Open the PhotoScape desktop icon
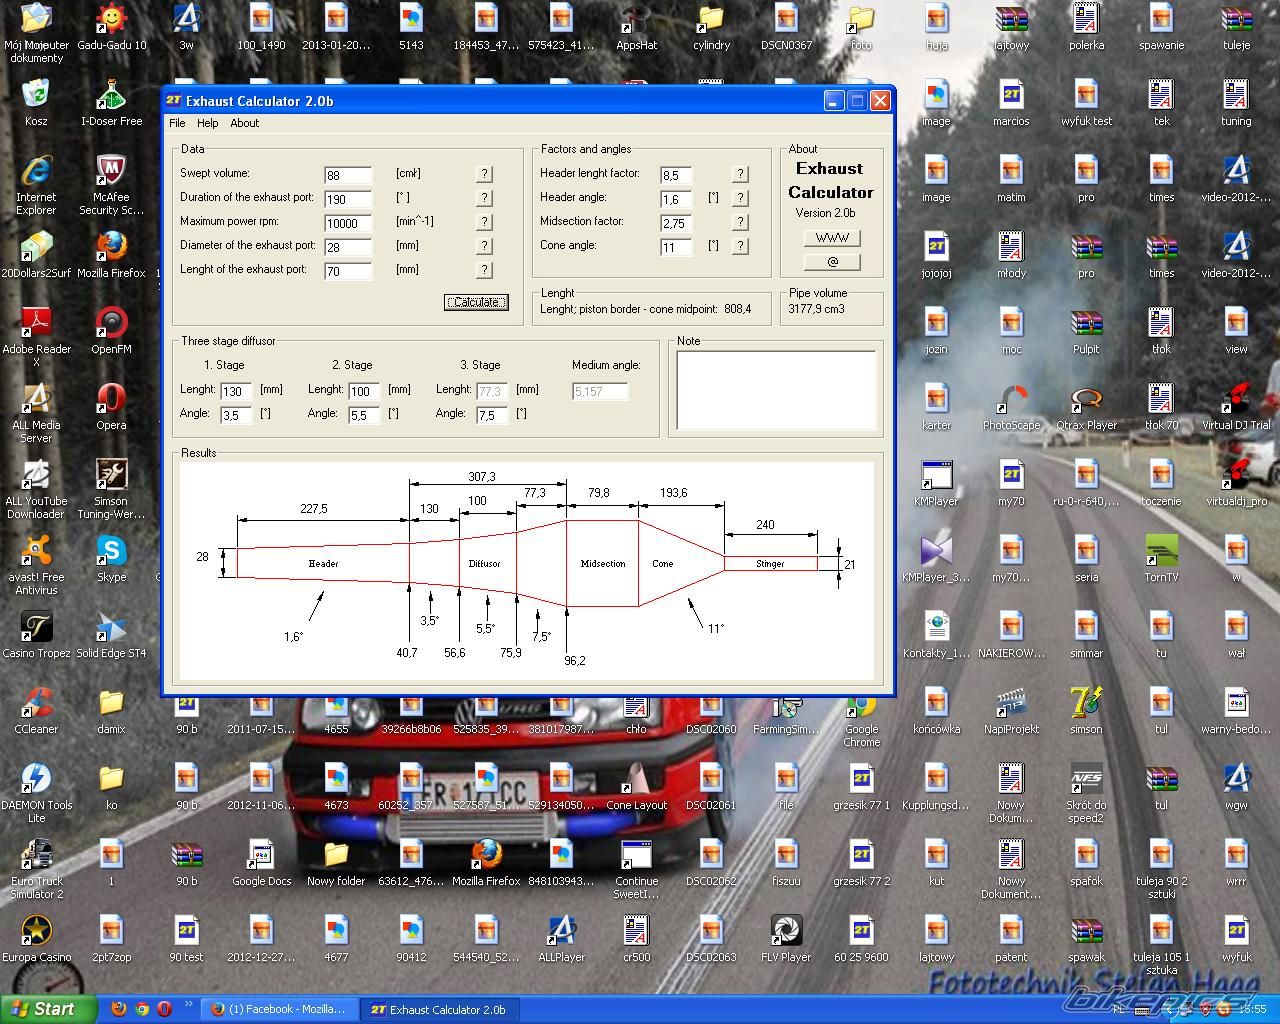Viewport: 1280px width, 1024px height. pyautogui.click(x=1011, y=400)
